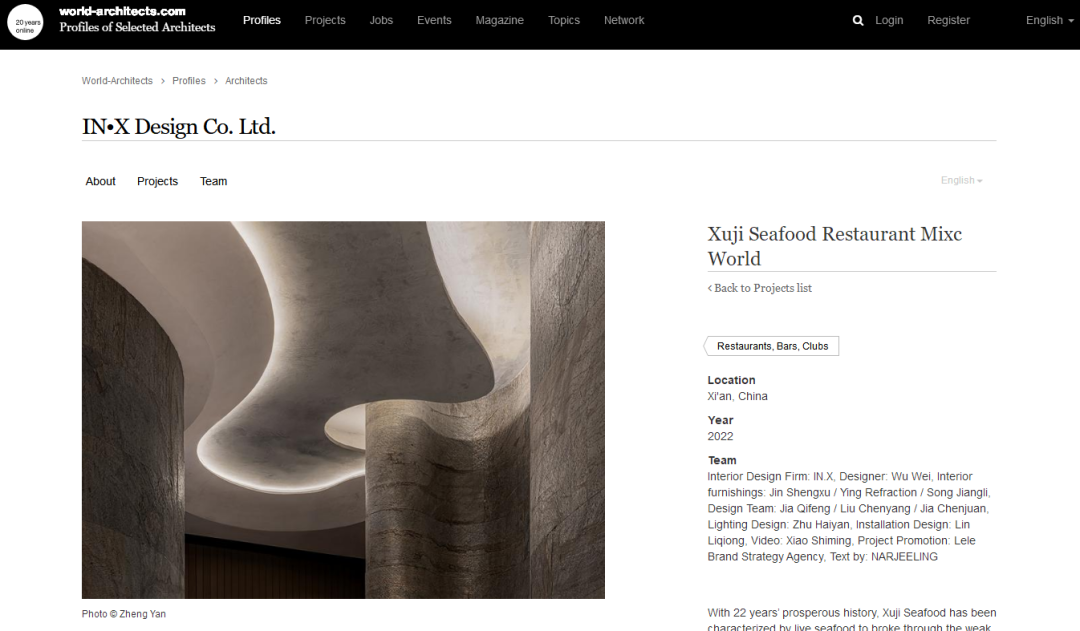Screen dimensions: 1080x631
Task: Go to the Jobs section
Action: (381, 20)
